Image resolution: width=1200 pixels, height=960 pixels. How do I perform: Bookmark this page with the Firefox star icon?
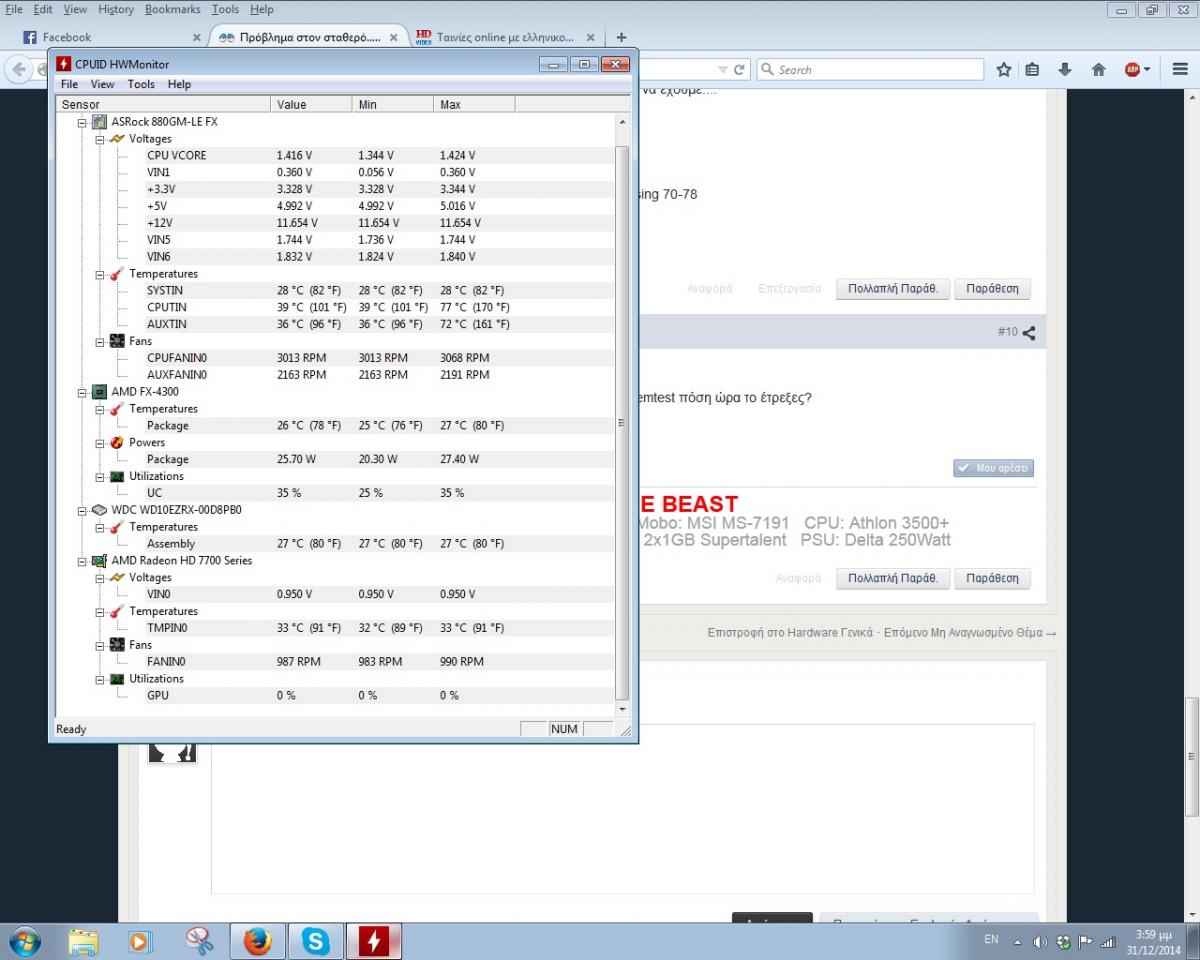pyautogui.click(x=1004, y=69)
